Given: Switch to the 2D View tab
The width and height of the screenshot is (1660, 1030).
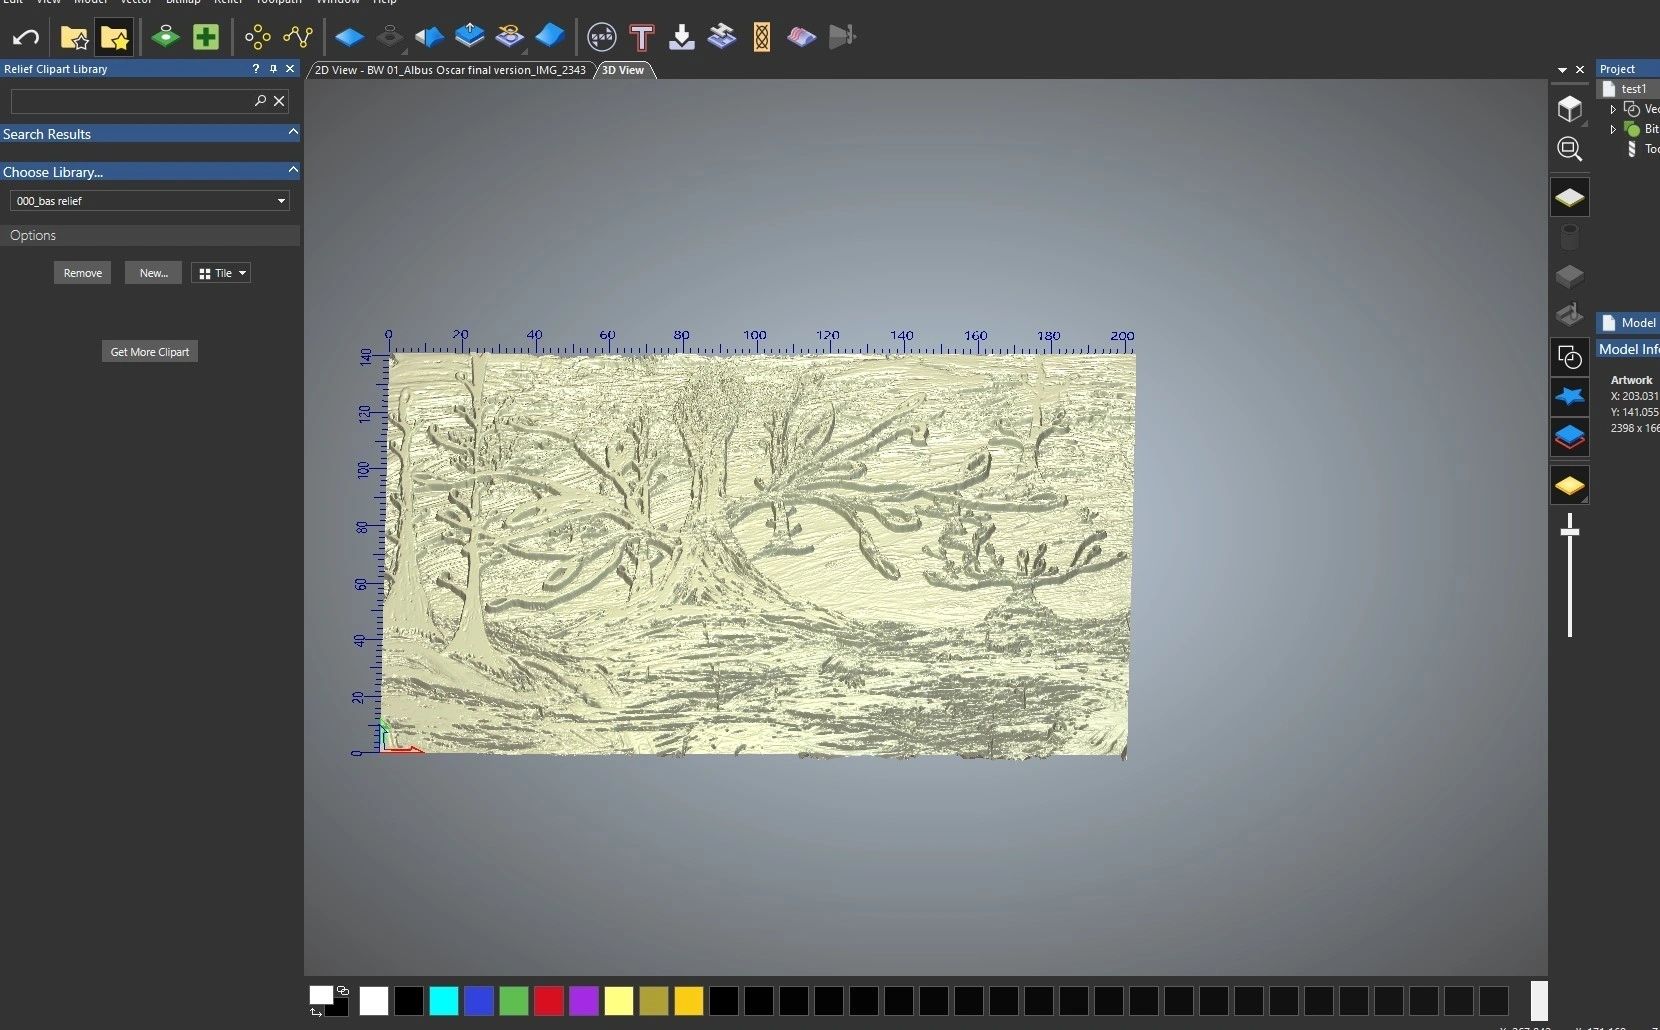Looking at the screenshot, I should 450,70.
